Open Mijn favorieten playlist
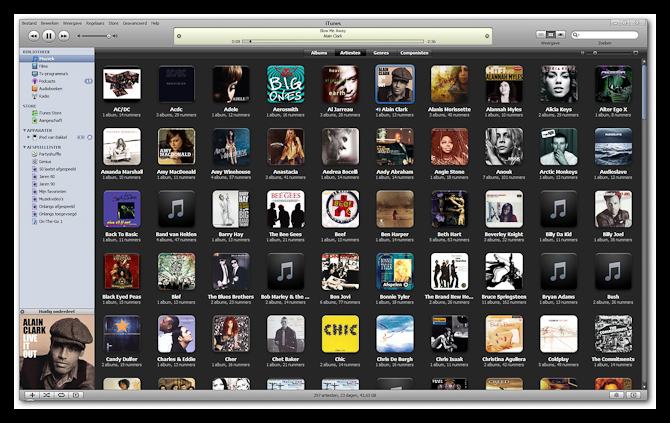 pyautogui.click(x=57, y=191)
